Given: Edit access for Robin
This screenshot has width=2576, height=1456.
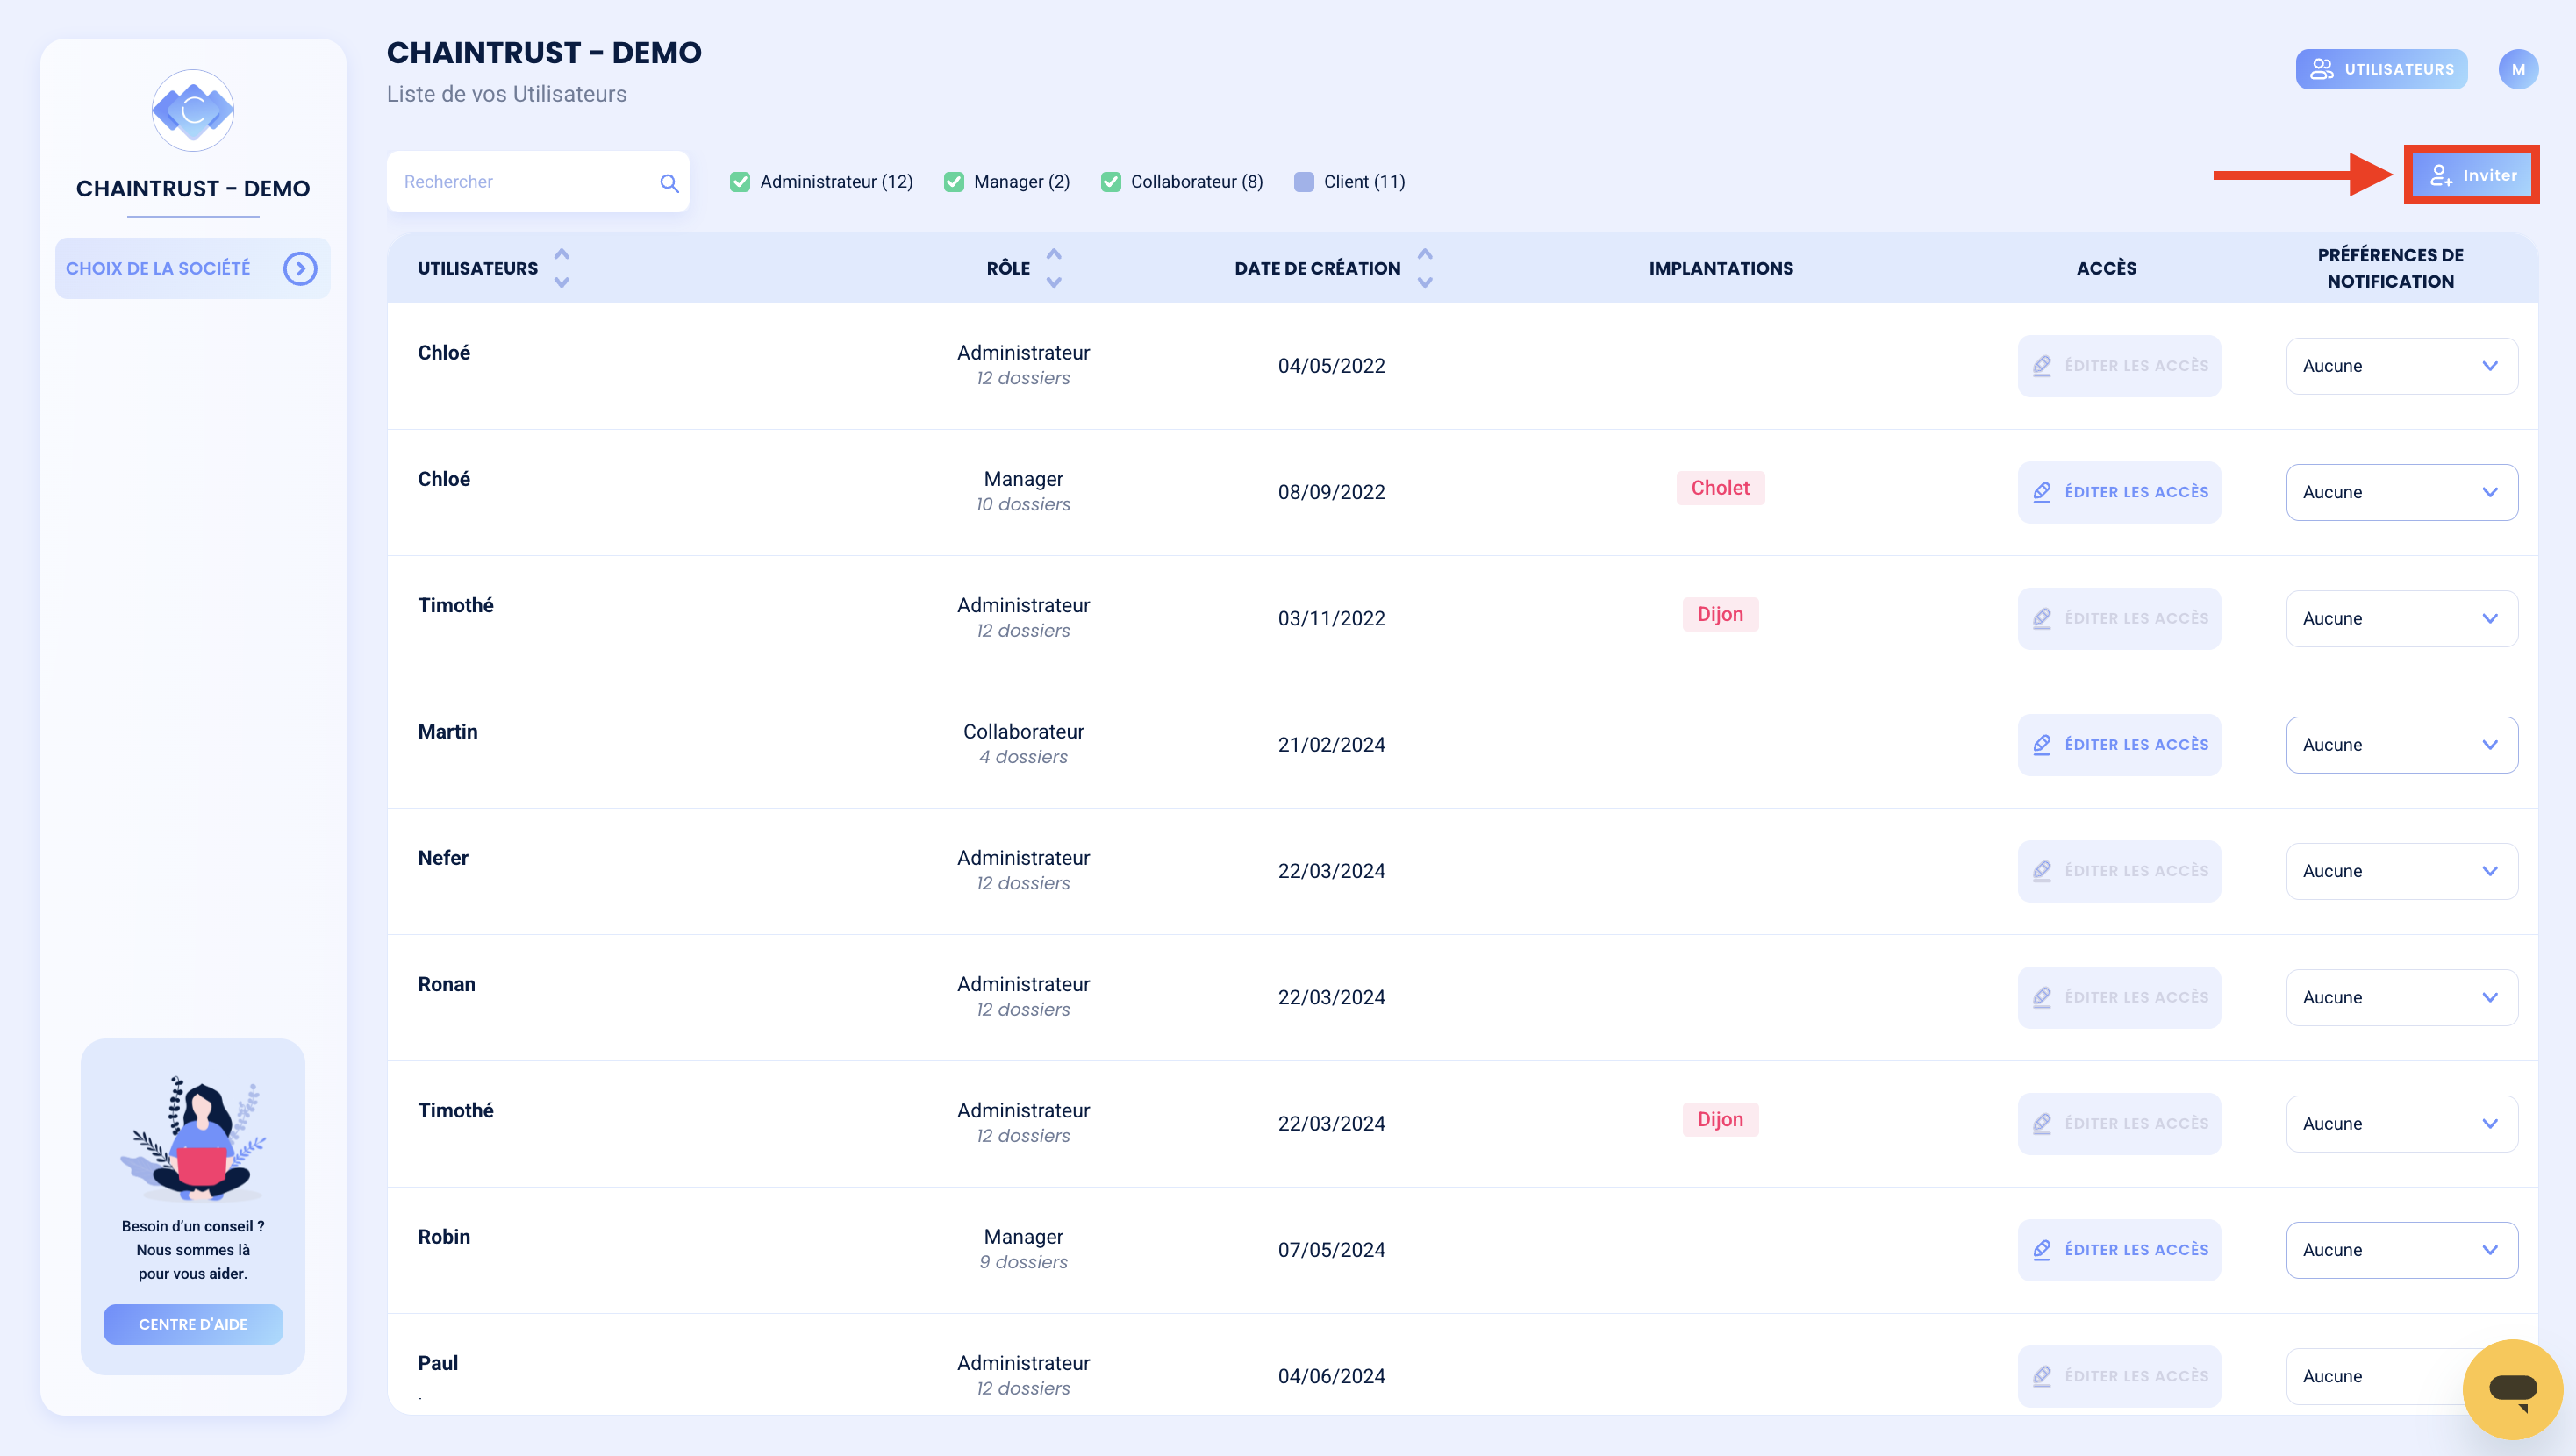Looking at the screenshot, I should 2119,1250.
